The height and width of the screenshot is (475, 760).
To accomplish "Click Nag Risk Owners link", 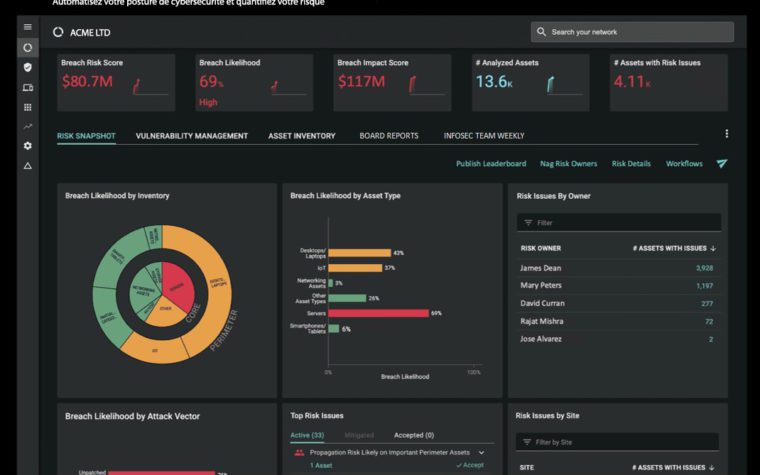I will coord(569,164).
